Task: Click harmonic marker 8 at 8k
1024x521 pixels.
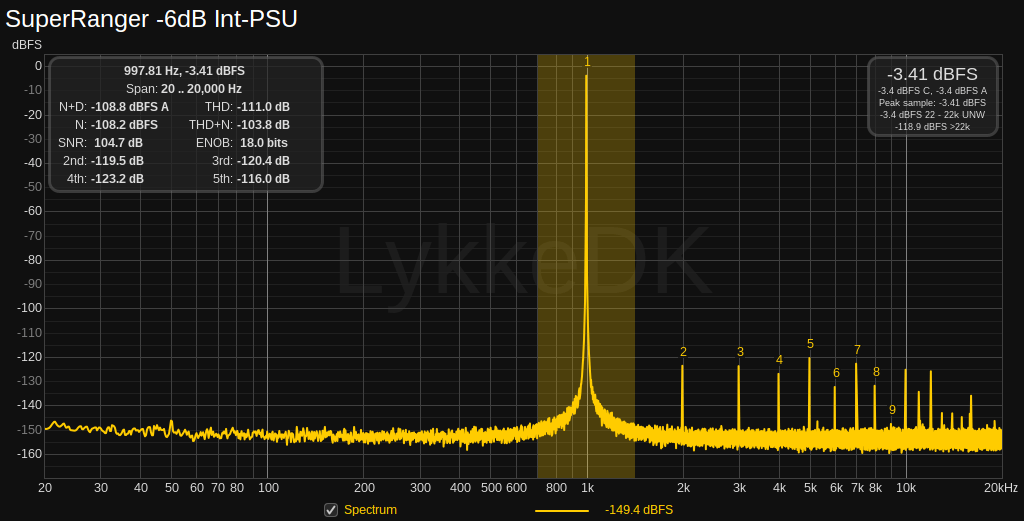Action: (876, 371)
